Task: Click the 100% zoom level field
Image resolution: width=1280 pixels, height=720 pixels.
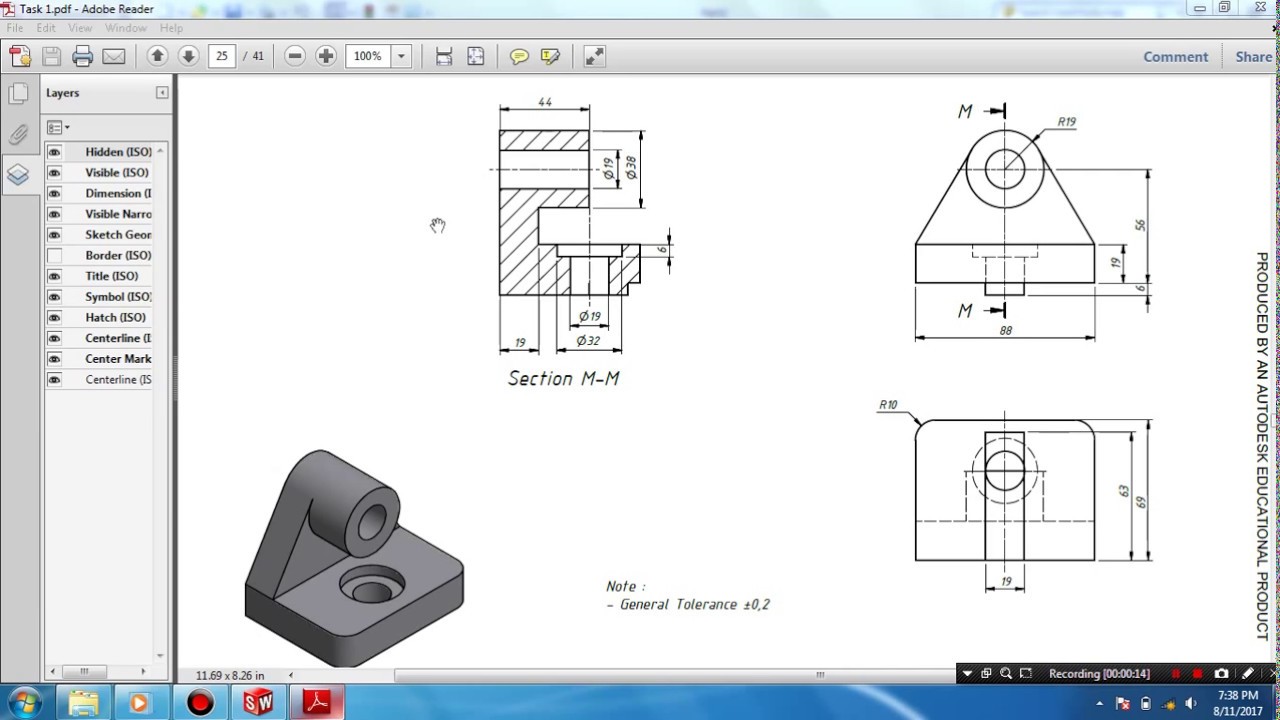Action: 368,57
